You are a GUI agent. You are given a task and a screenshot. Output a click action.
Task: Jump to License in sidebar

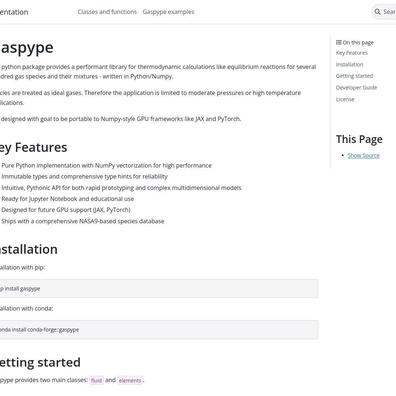tap(345, 99)
